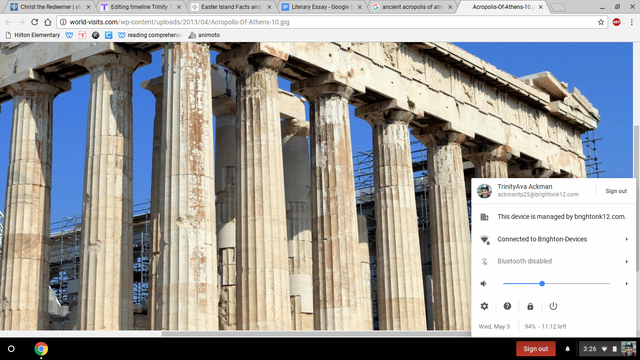This screenshot has height=360, width=640.
Task: Open the notifications bell on shelf
Action: [x=567, y=349]
